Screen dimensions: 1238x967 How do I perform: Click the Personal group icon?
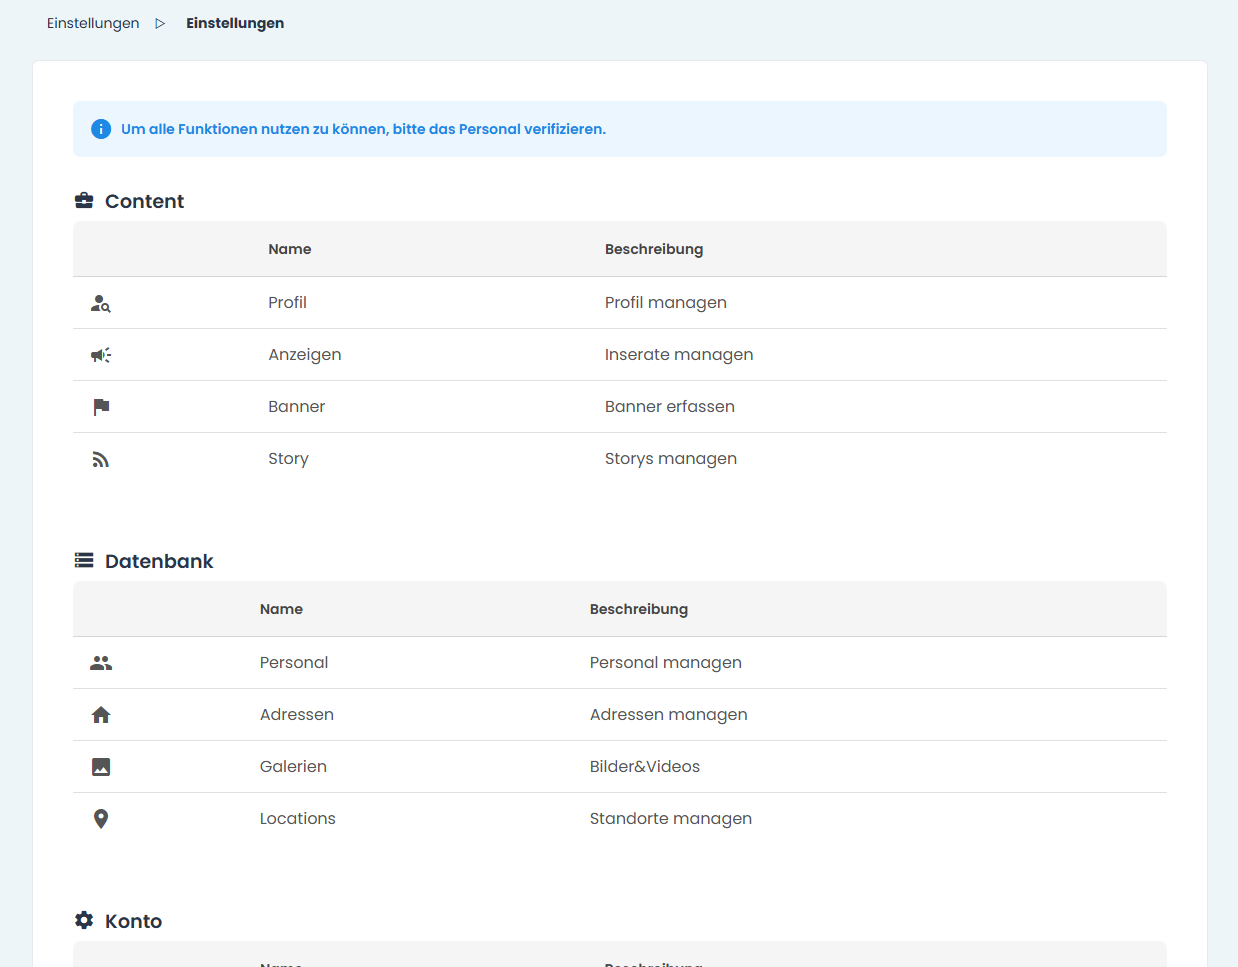[101, 663]
